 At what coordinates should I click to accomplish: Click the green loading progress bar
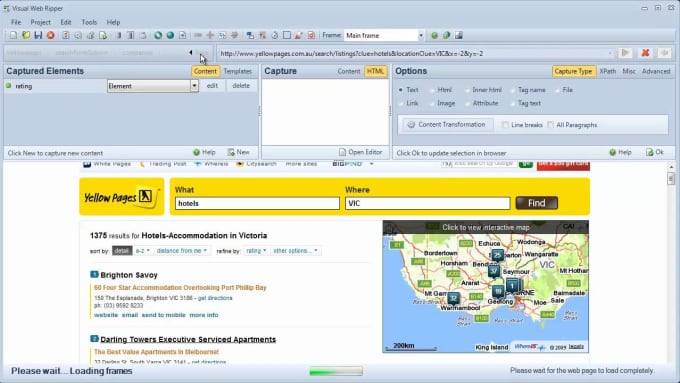click(x=336, y=371)
